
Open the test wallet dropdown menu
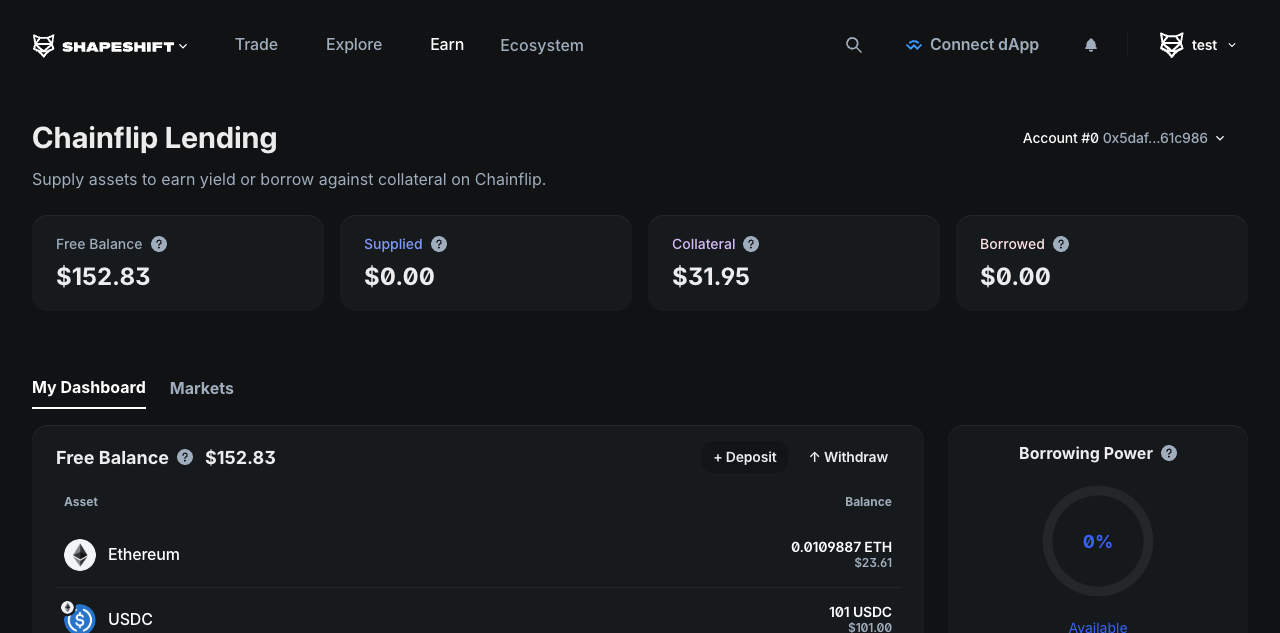(1198, 45)
